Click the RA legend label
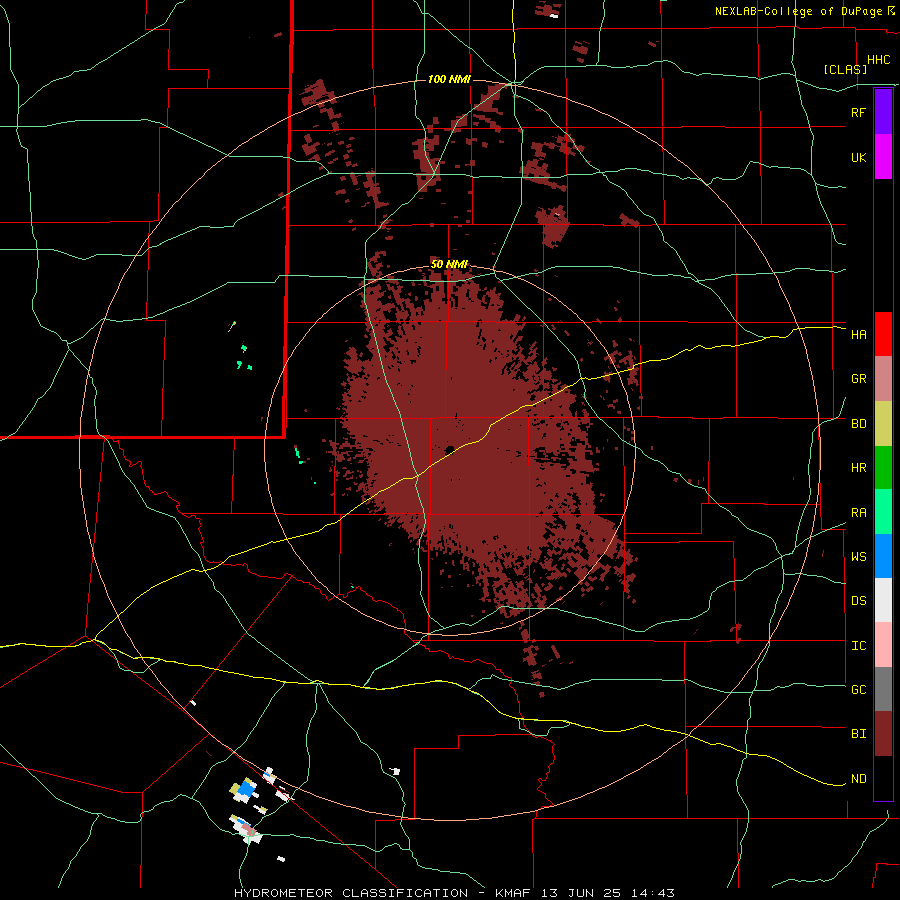 [x=858, y=513]
